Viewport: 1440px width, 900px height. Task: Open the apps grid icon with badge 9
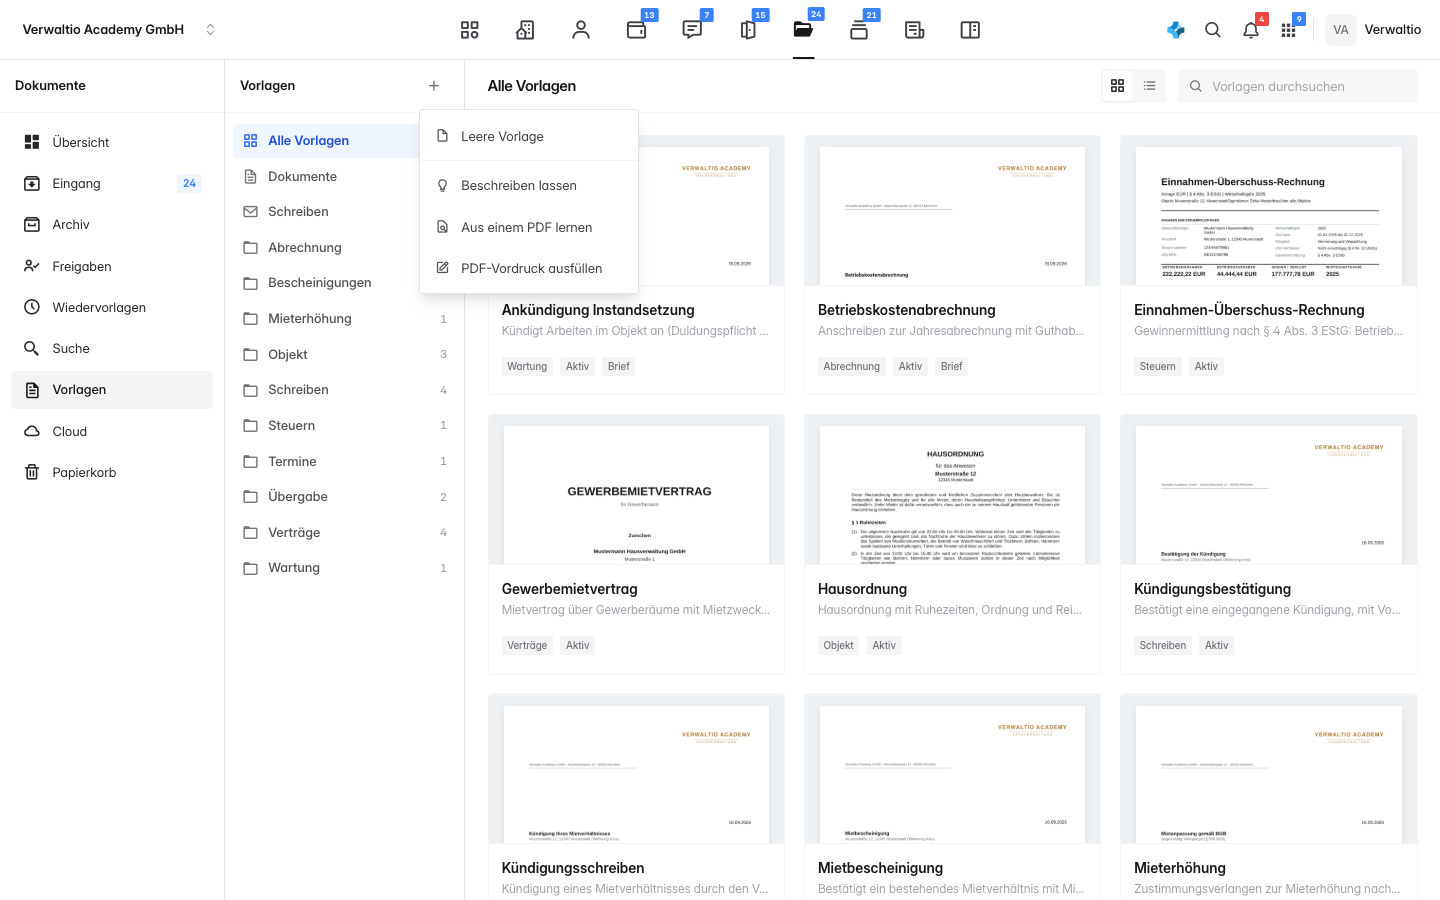click(1289, 30)
